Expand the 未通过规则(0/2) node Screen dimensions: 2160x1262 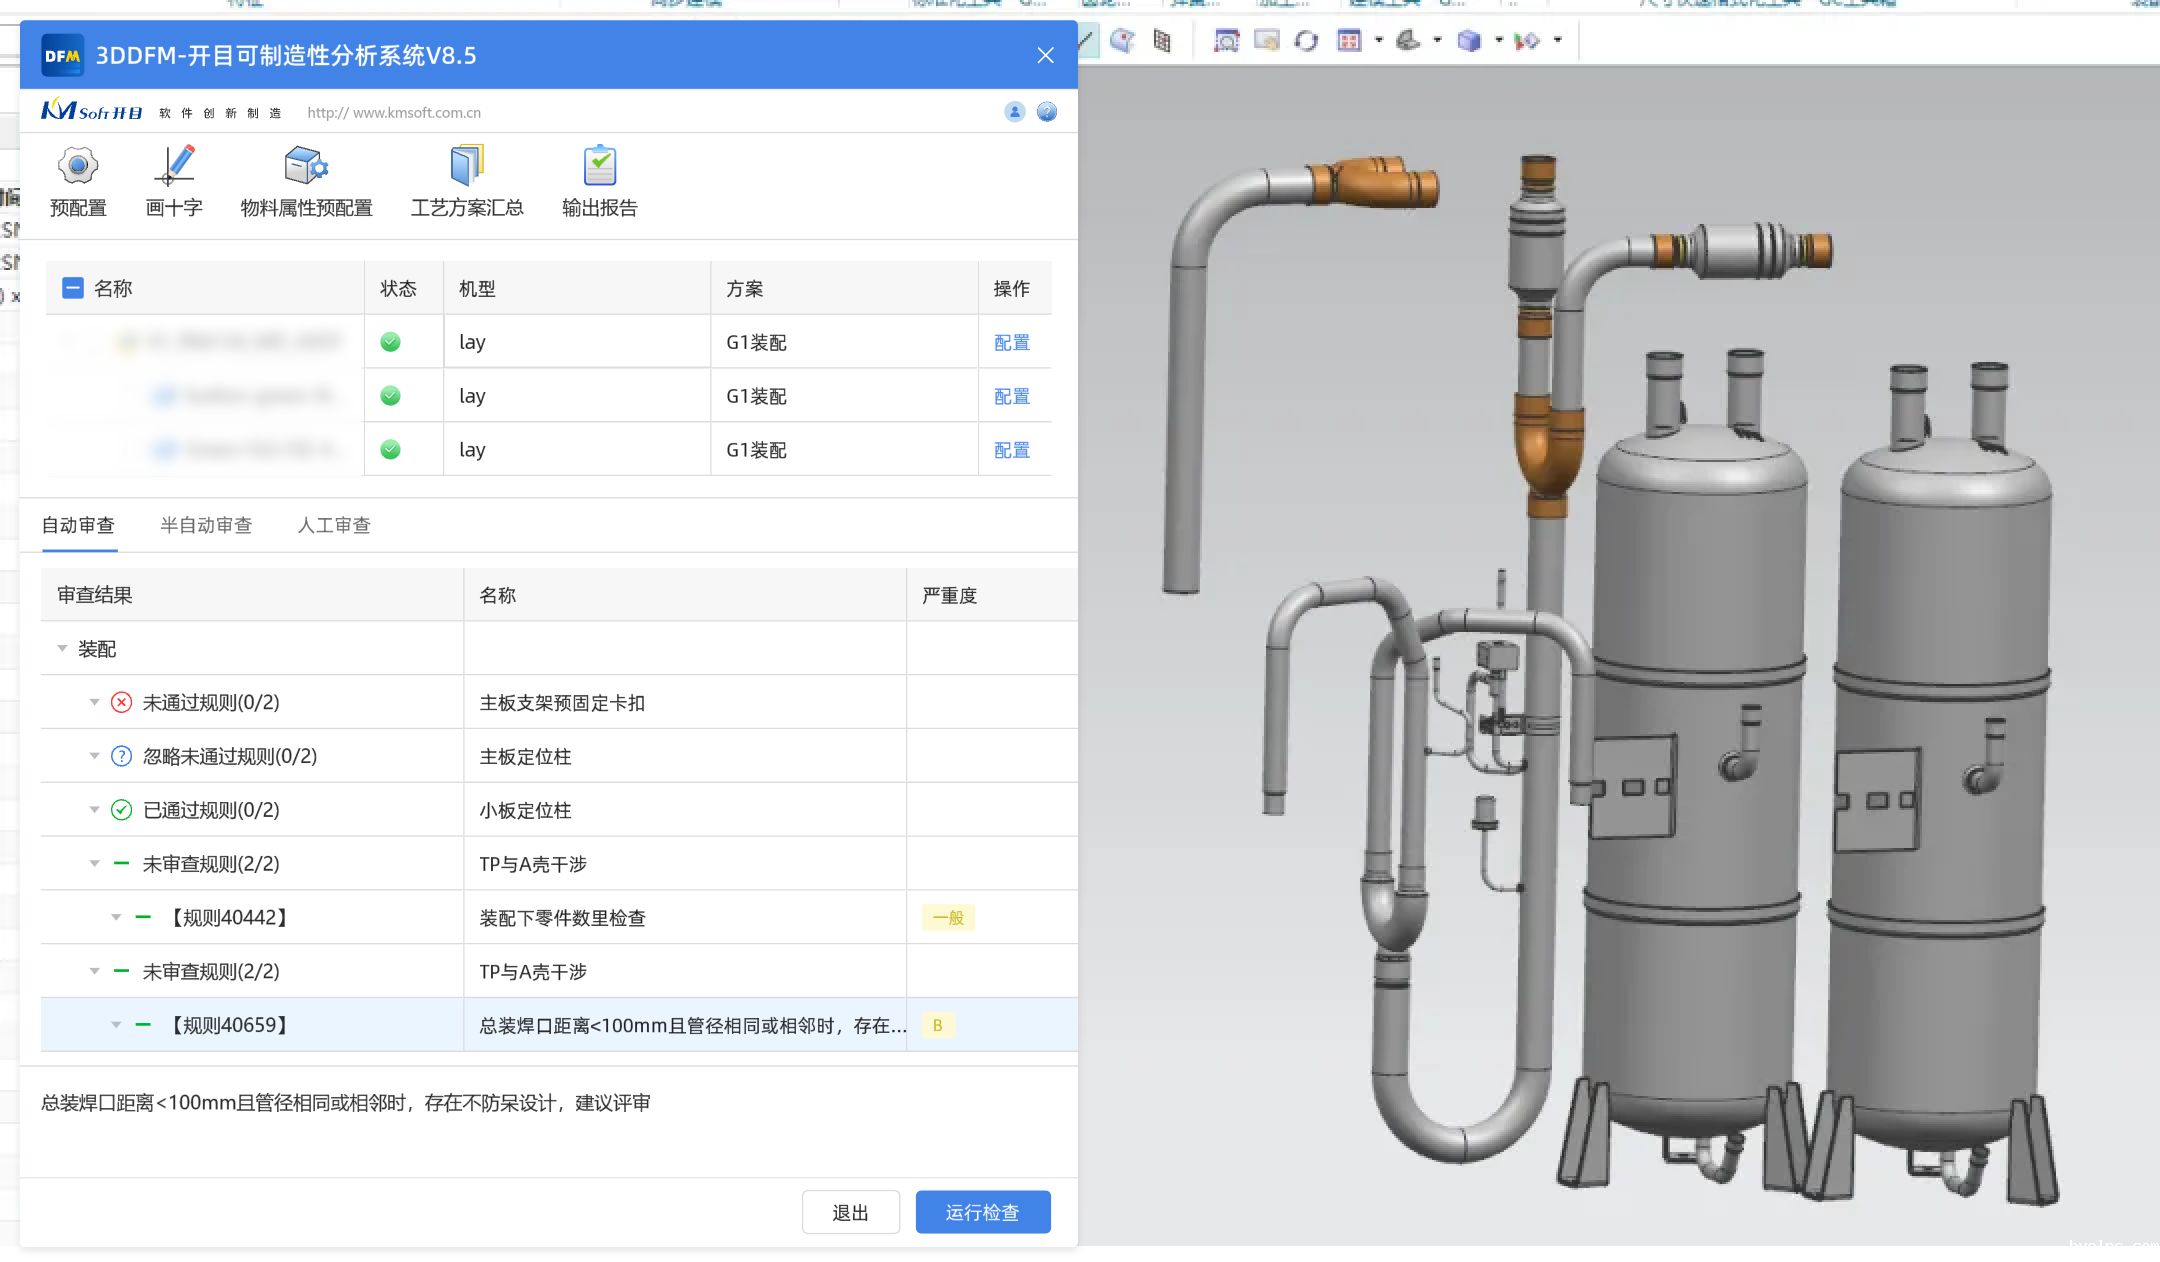(x=95, y=702)
